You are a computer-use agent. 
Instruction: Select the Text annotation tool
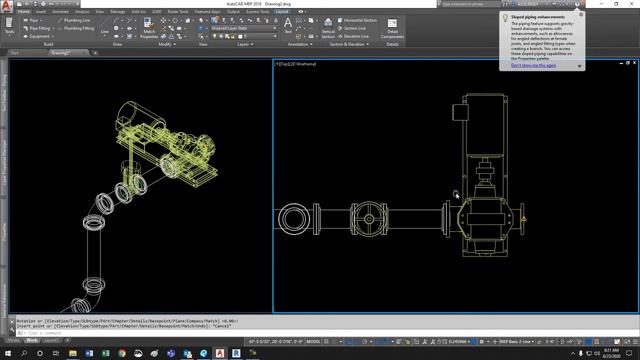(288, 25)
